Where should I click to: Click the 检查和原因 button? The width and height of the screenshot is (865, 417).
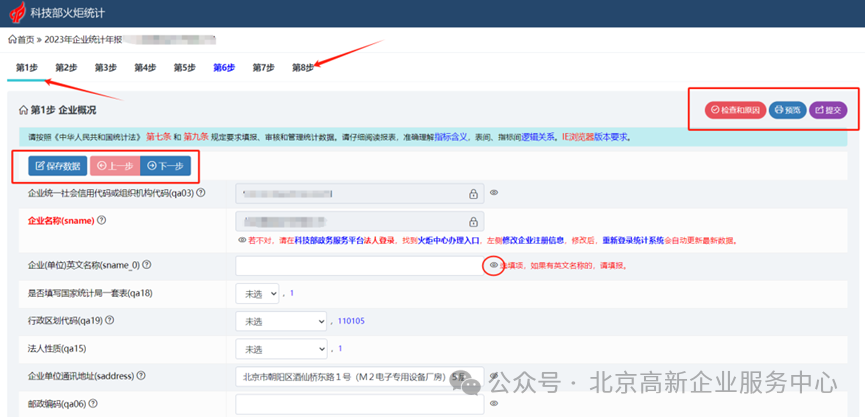click(735, 110)
